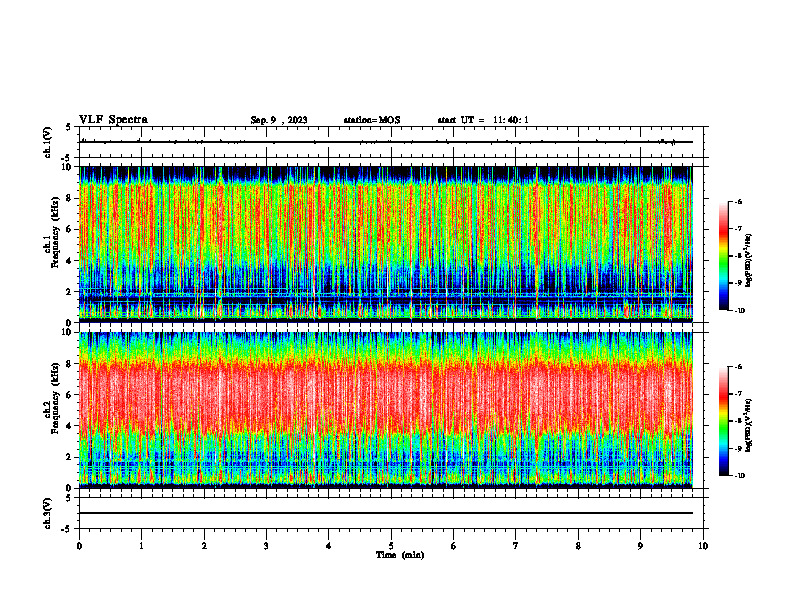Click ch.1 frequency tick "4" kHz
This screenshot has width=792, height=612.
tap(70, 261)
